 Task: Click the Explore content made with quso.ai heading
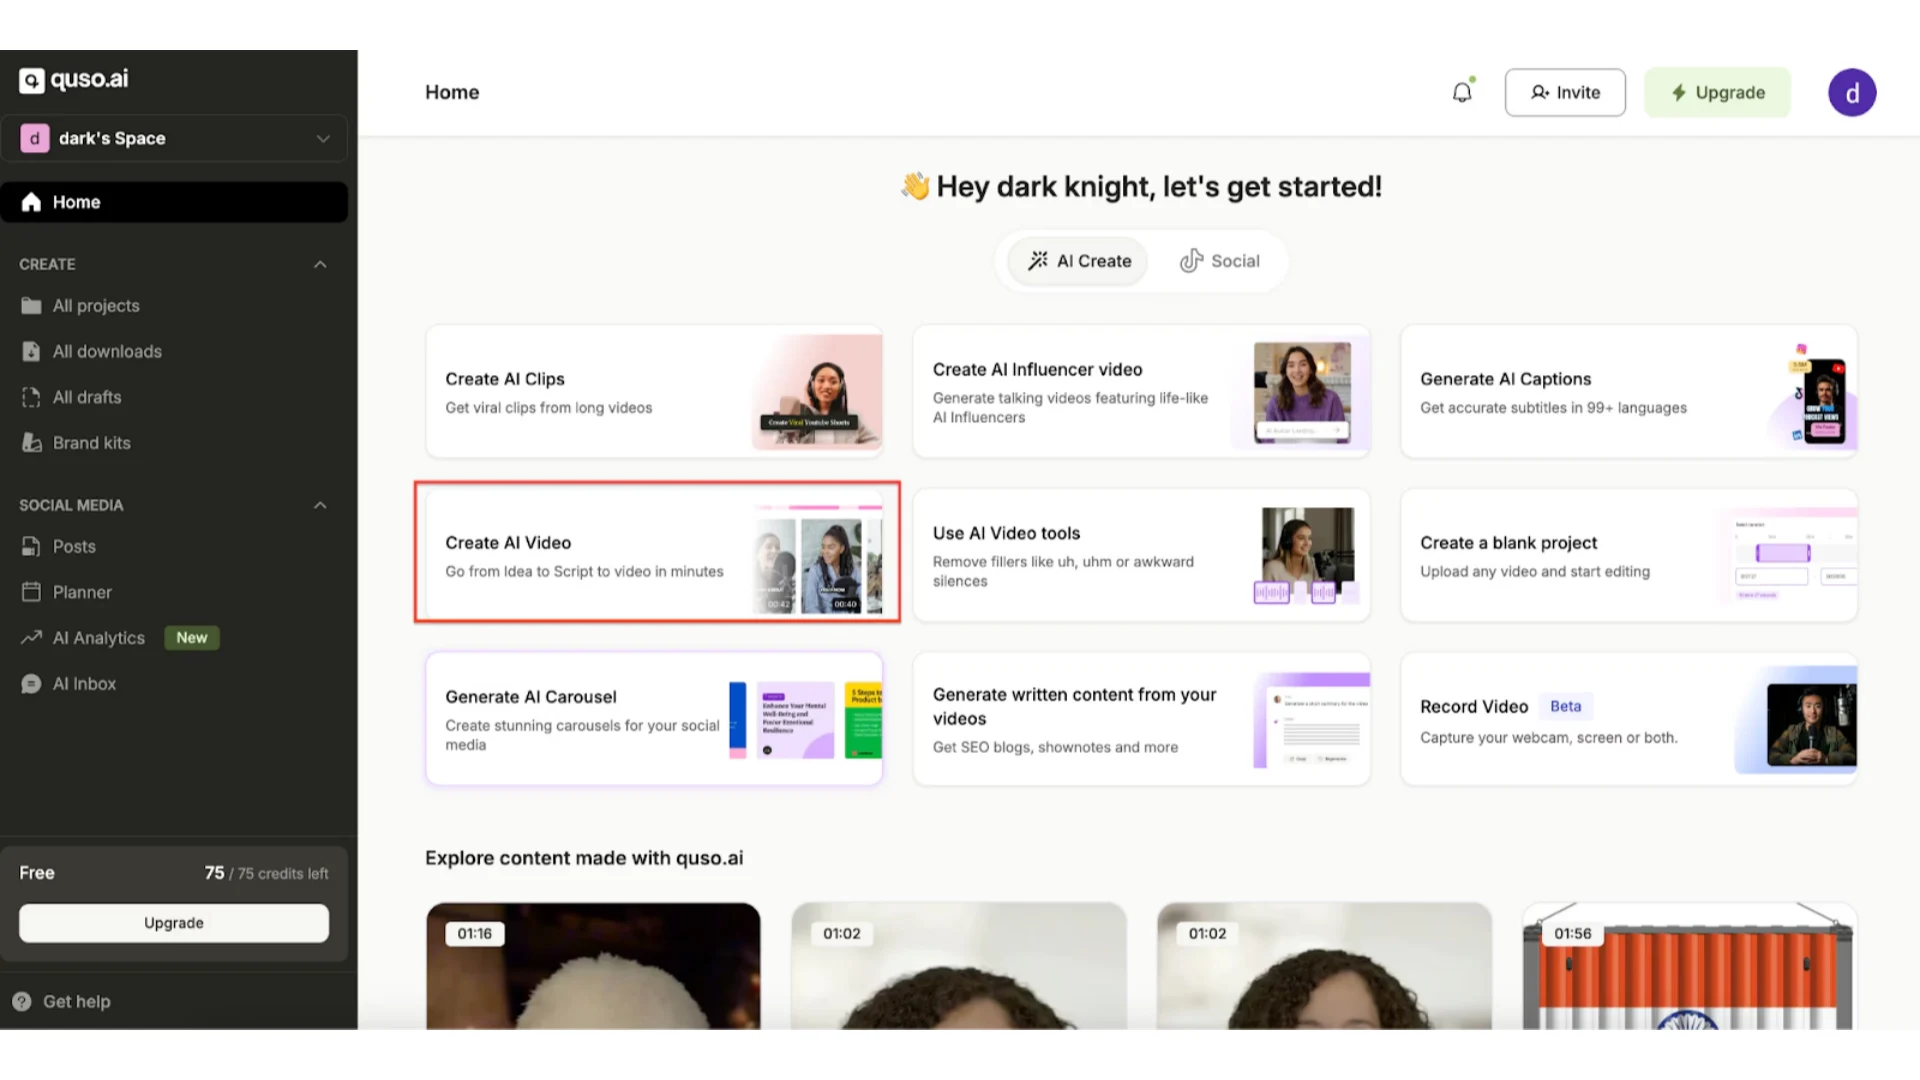point(584,858)
